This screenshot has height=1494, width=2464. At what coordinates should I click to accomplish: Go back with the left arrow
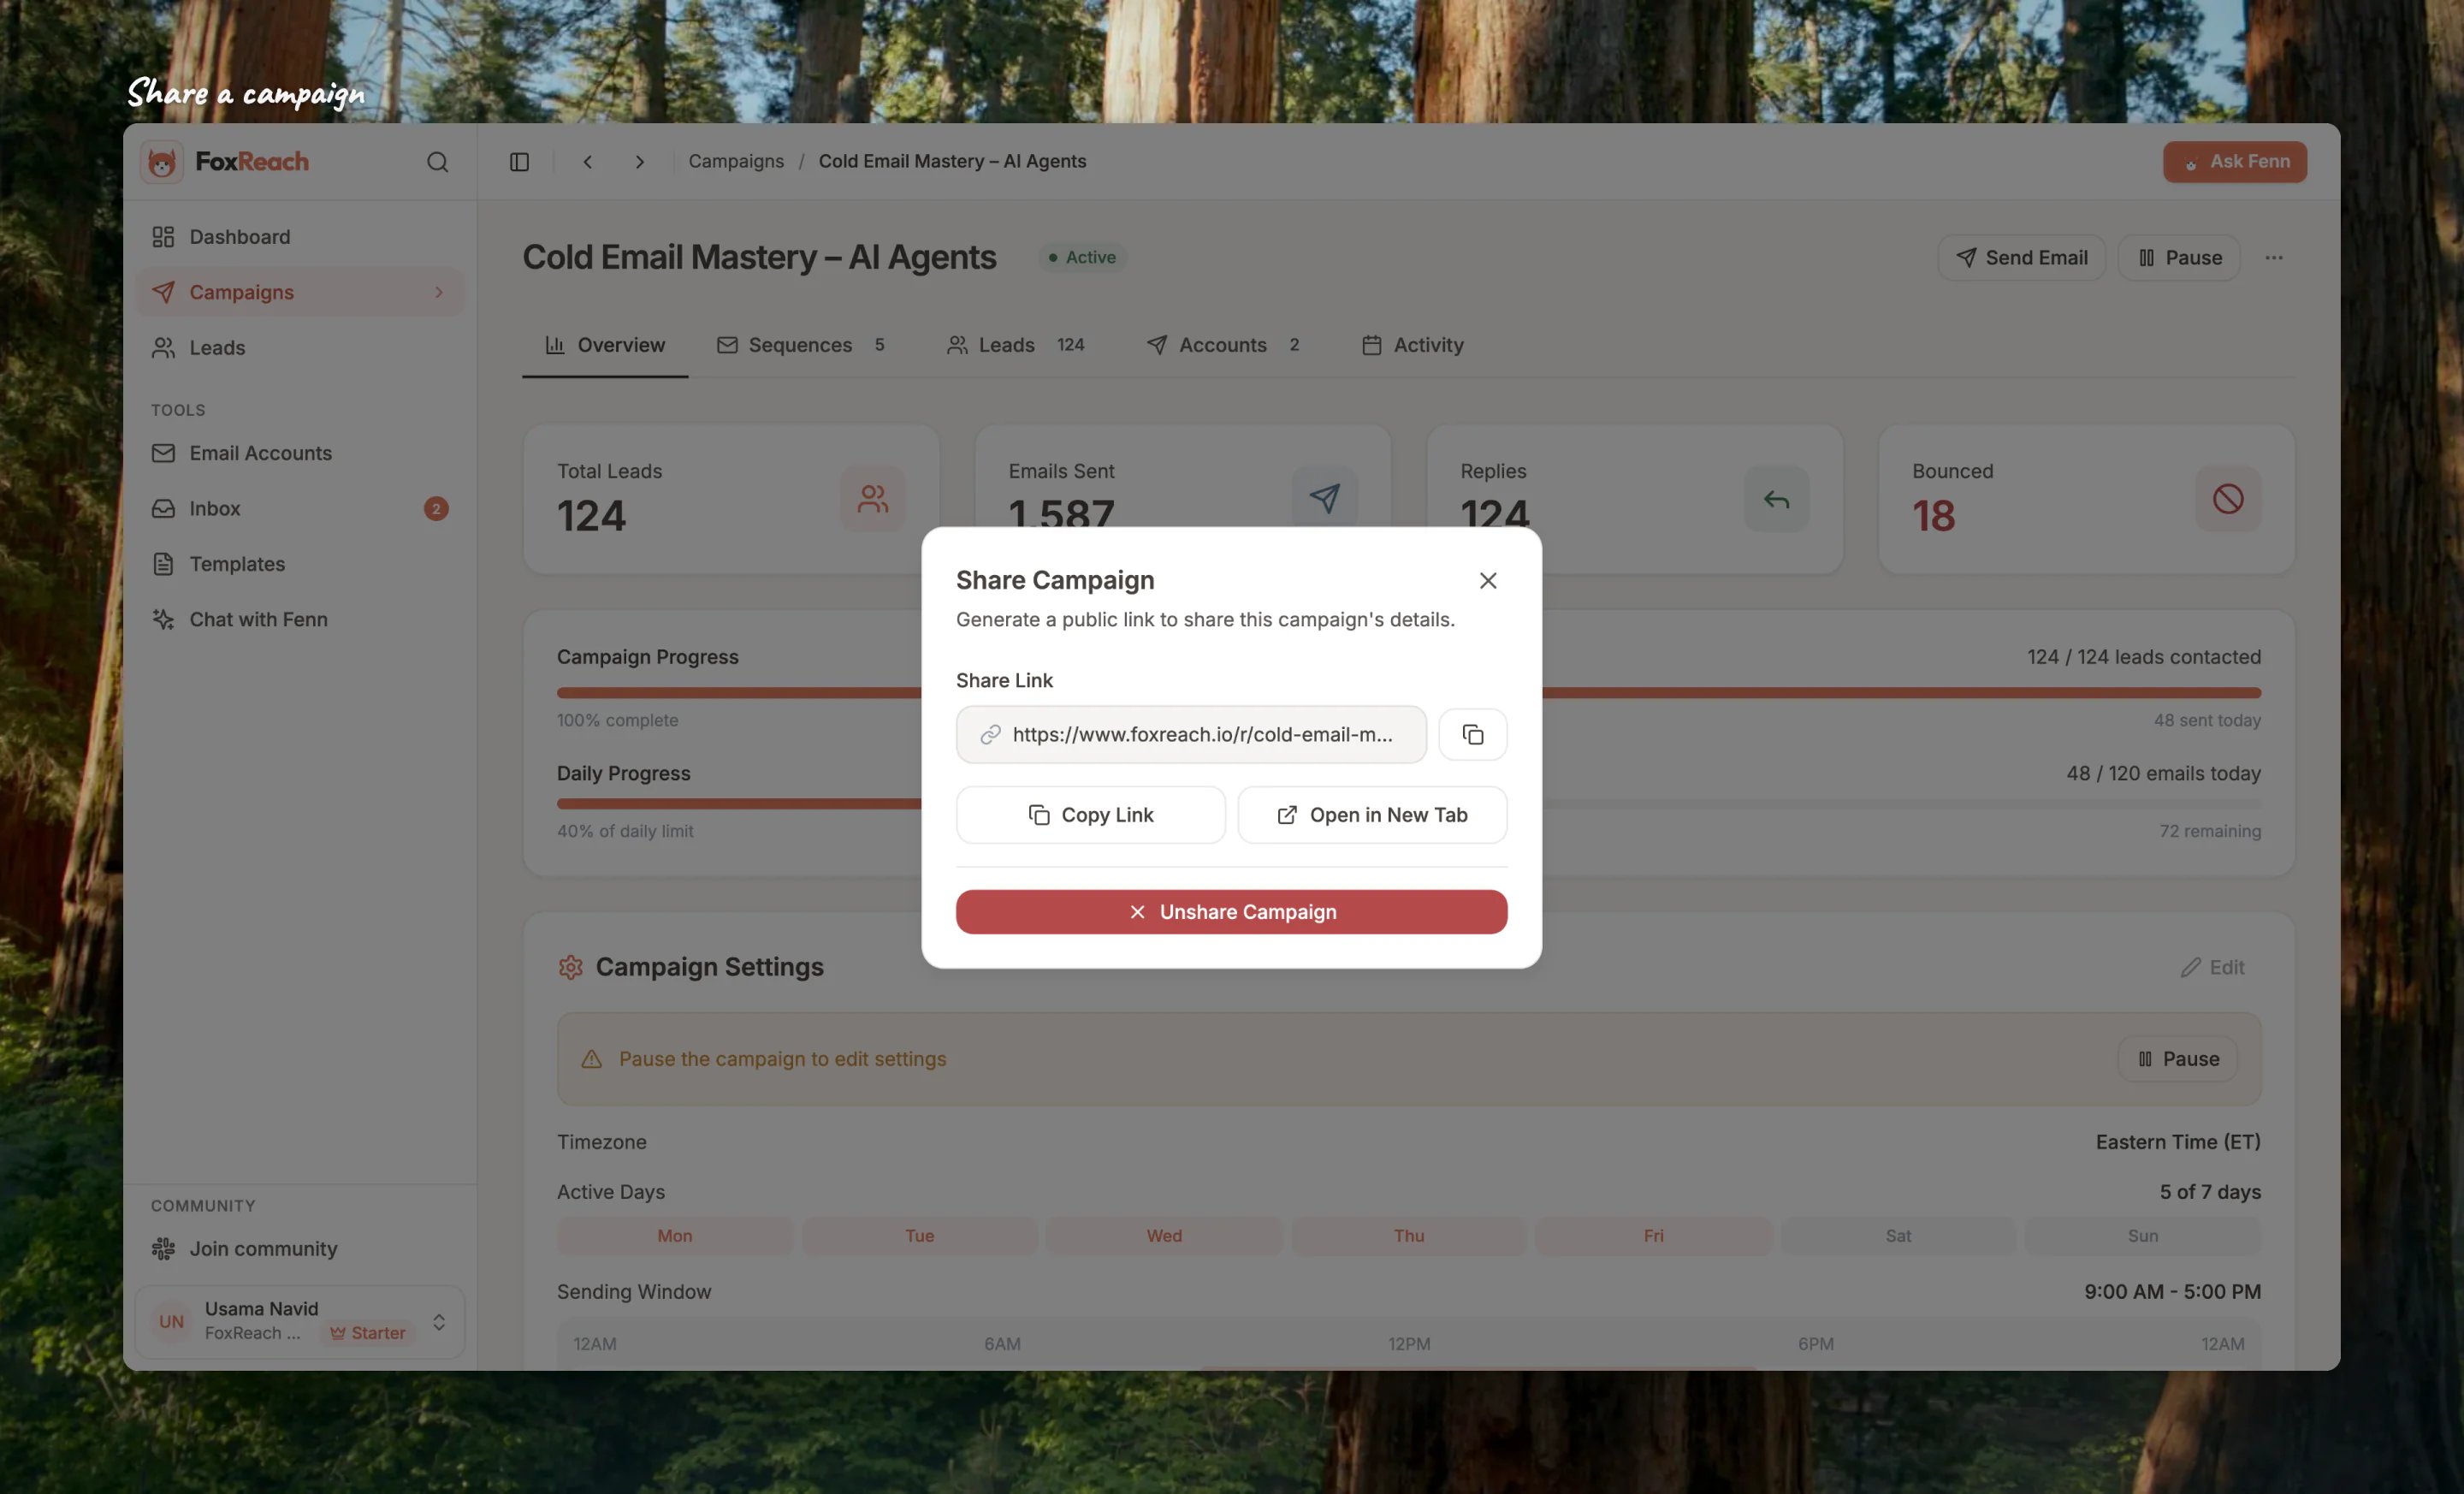click(588, 162)
